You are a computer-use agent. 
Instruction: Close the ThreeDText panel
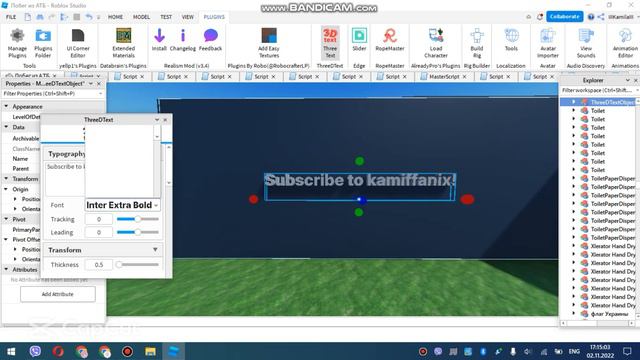click(x=165, y=120)
